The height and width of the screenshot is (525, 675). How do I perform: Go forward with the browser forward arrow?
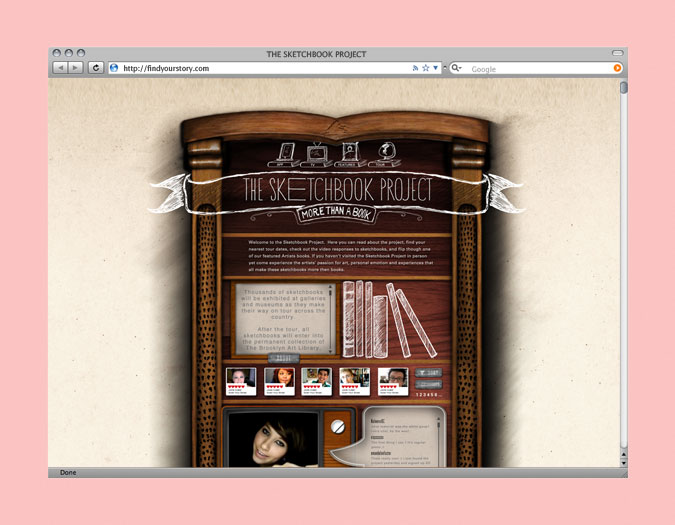point(76,68)
